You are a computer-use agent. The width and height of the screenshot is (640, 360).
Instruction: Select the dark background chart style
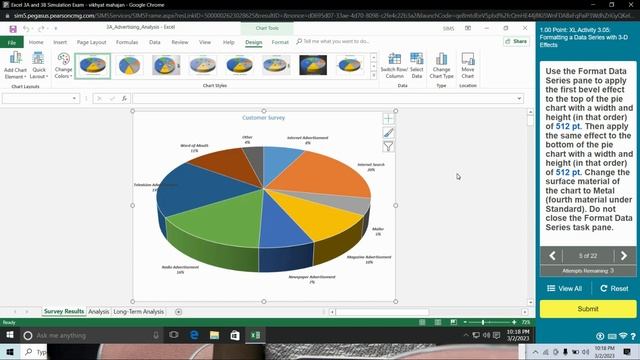(x=313, y=65)
